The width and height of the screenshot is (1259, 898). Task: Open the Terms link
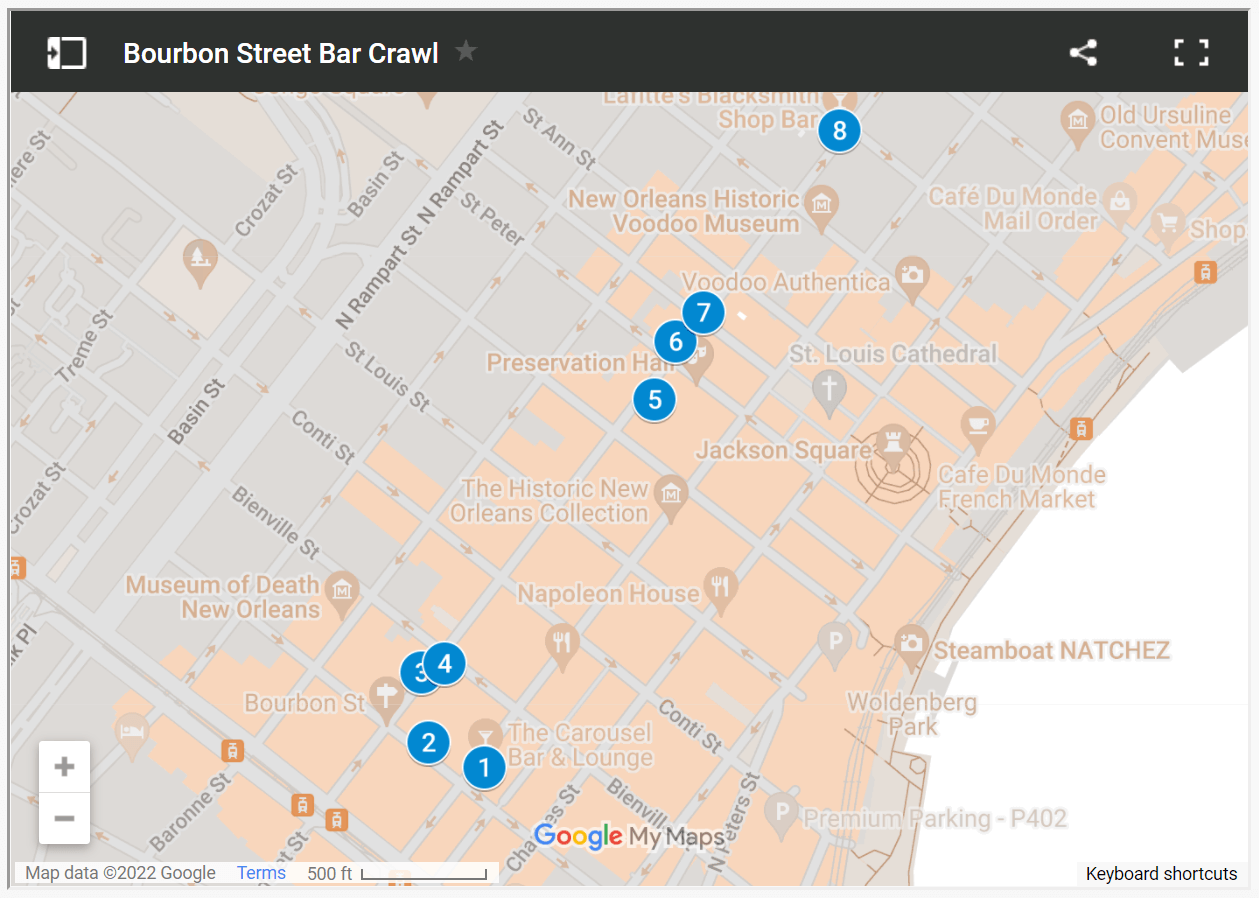click(260, 873)
